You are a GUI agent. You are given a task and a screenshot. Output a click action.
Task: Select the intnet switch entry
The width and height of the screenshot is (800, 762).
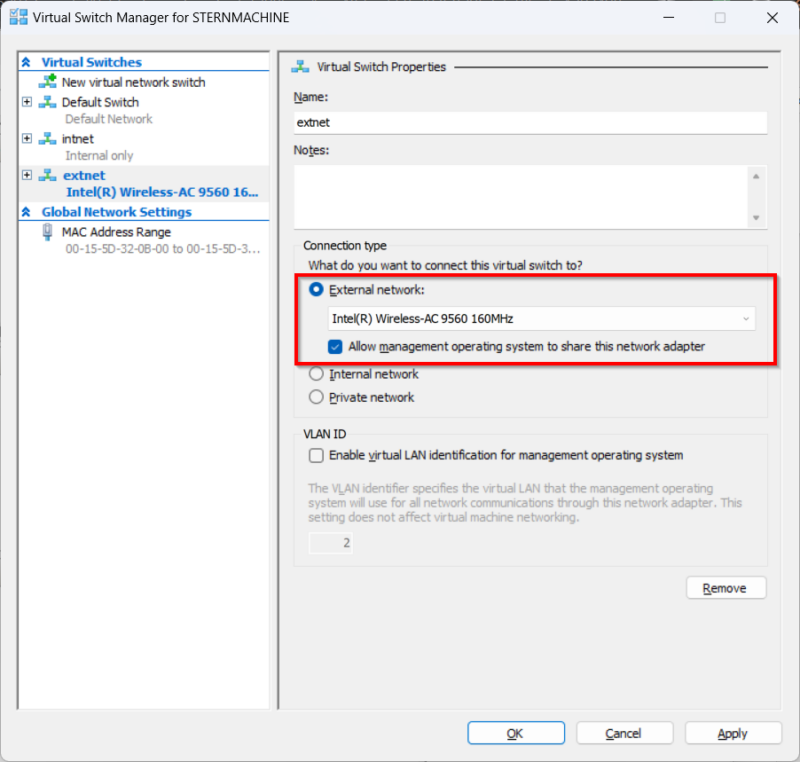[78, 139]
